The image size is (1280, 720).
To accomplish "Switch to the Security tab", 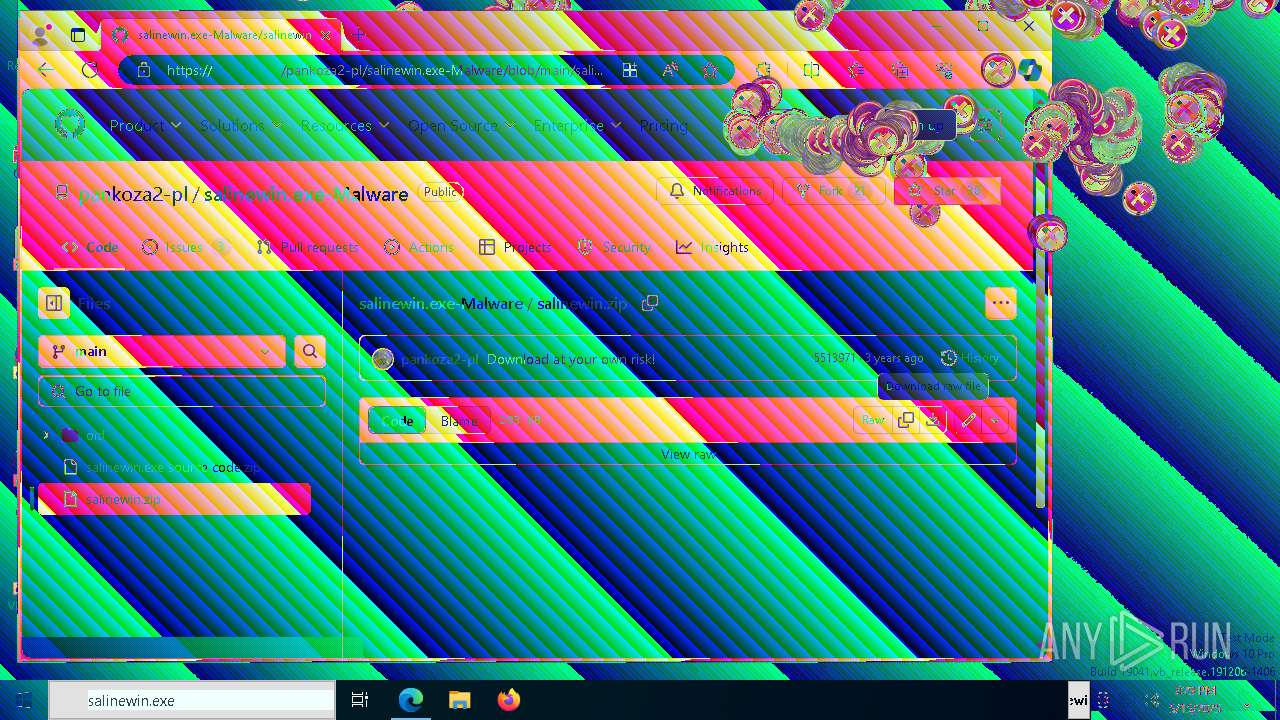I will 613,247.
